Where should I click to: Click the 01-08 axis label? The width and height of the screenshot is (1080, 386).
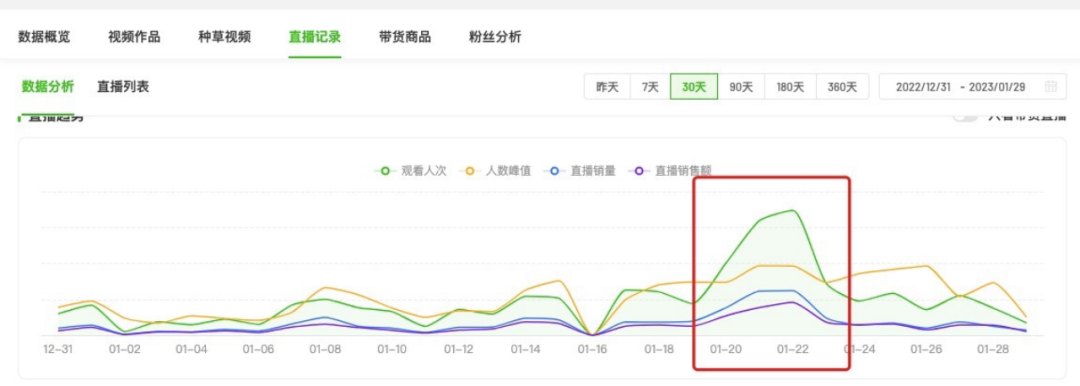325,349
